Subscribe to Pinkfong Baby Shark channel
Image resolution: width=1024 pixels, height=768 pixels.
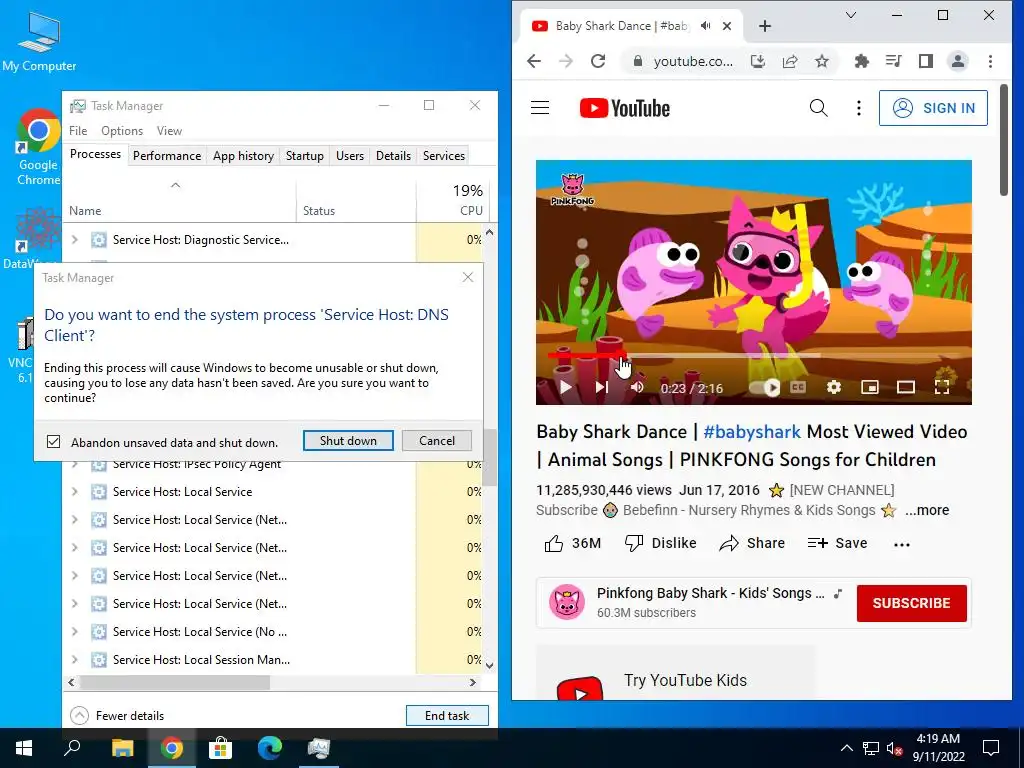(x=912, y=603)
